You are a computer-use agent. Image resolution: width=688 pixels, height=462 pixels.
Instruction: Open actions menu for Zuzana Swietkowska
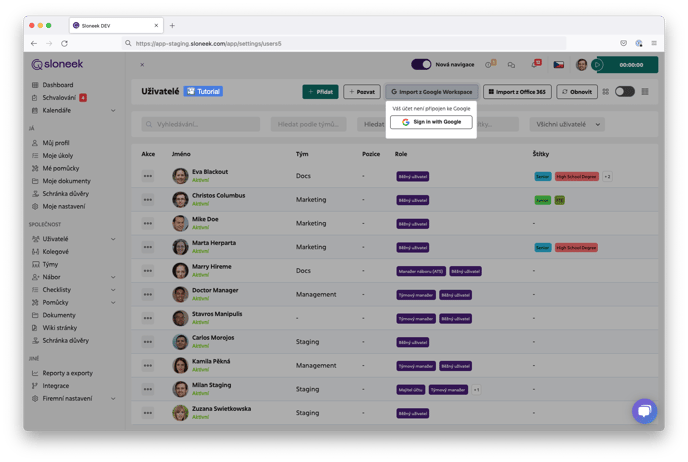[148, 413]
